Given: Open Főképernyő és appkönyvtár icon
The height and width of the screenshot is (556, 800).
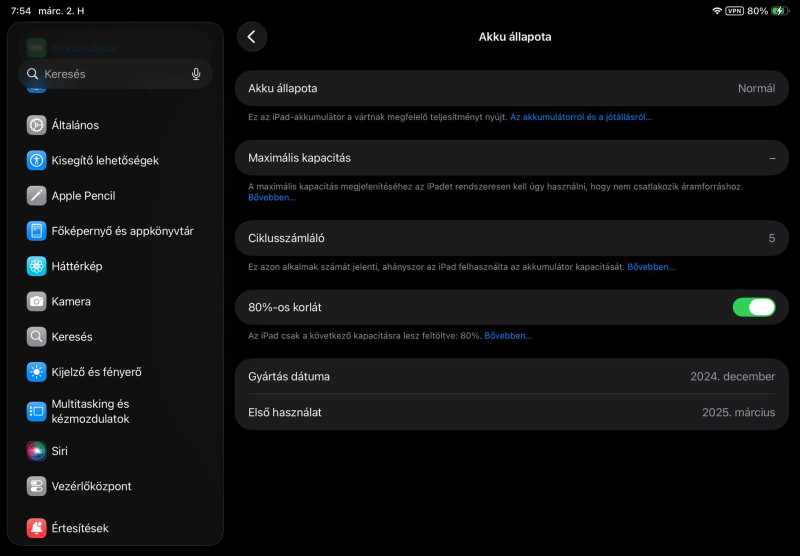Looking at the screenshot, I should point(37,231).
